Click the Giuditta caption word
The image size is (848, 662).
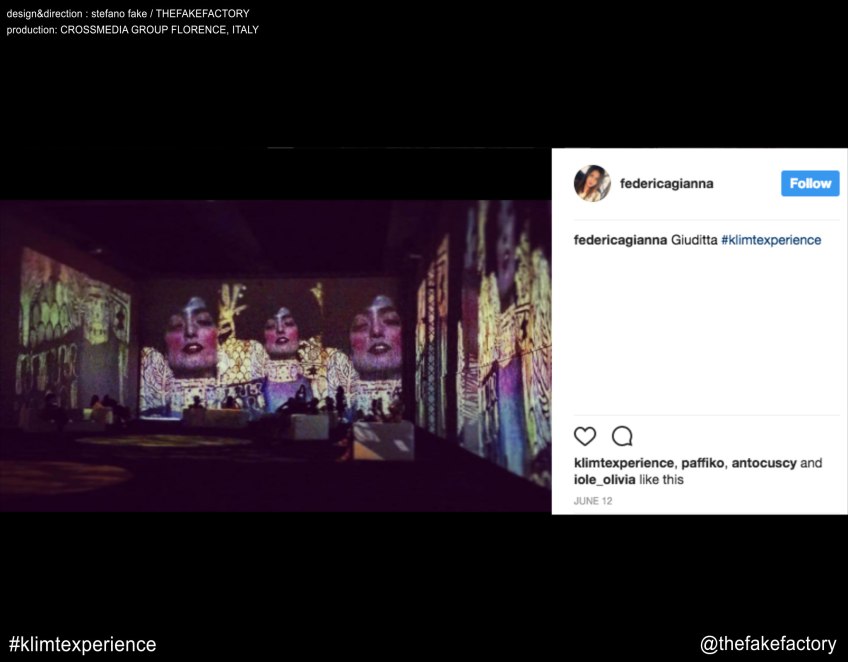[x=694, y=240]
